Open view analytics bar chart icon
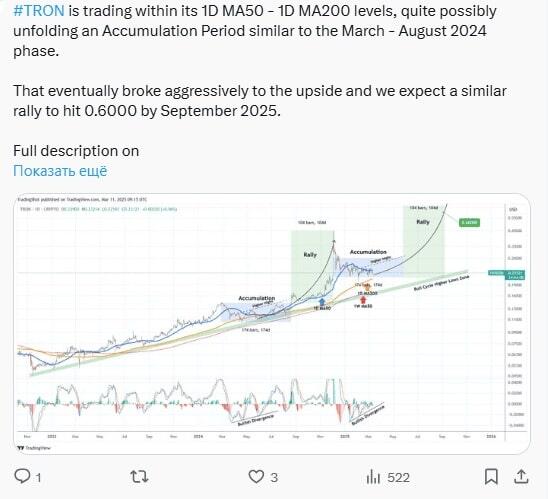Viewport: 548px width, 499px height. pos(373,477)
